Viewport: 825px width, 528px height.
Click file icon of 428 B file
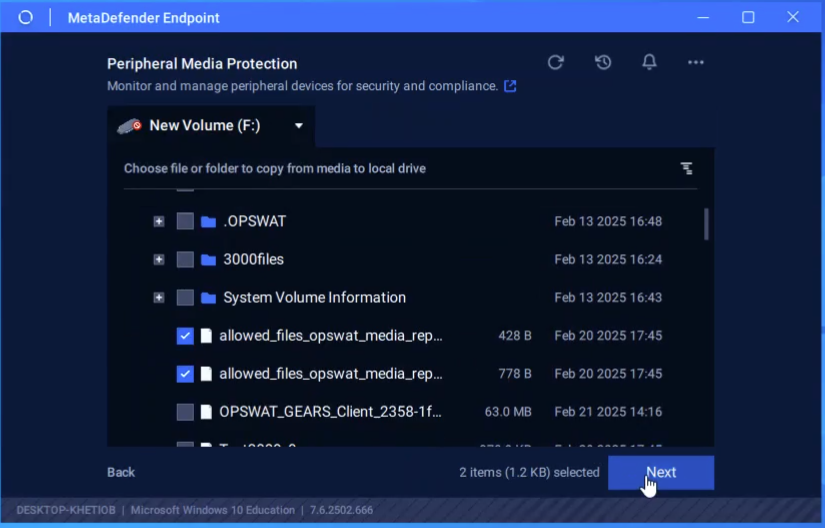[206, 336]
